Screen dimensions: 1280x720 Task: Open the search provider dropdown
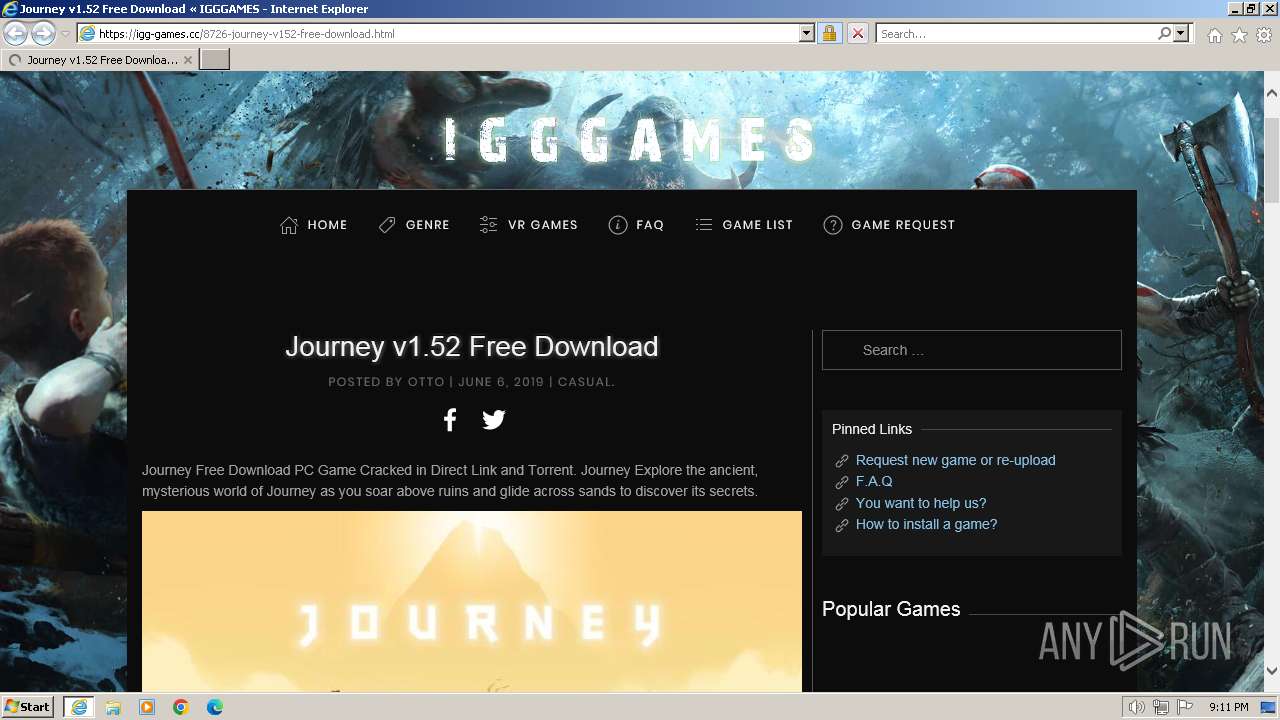pos(1181,33)
